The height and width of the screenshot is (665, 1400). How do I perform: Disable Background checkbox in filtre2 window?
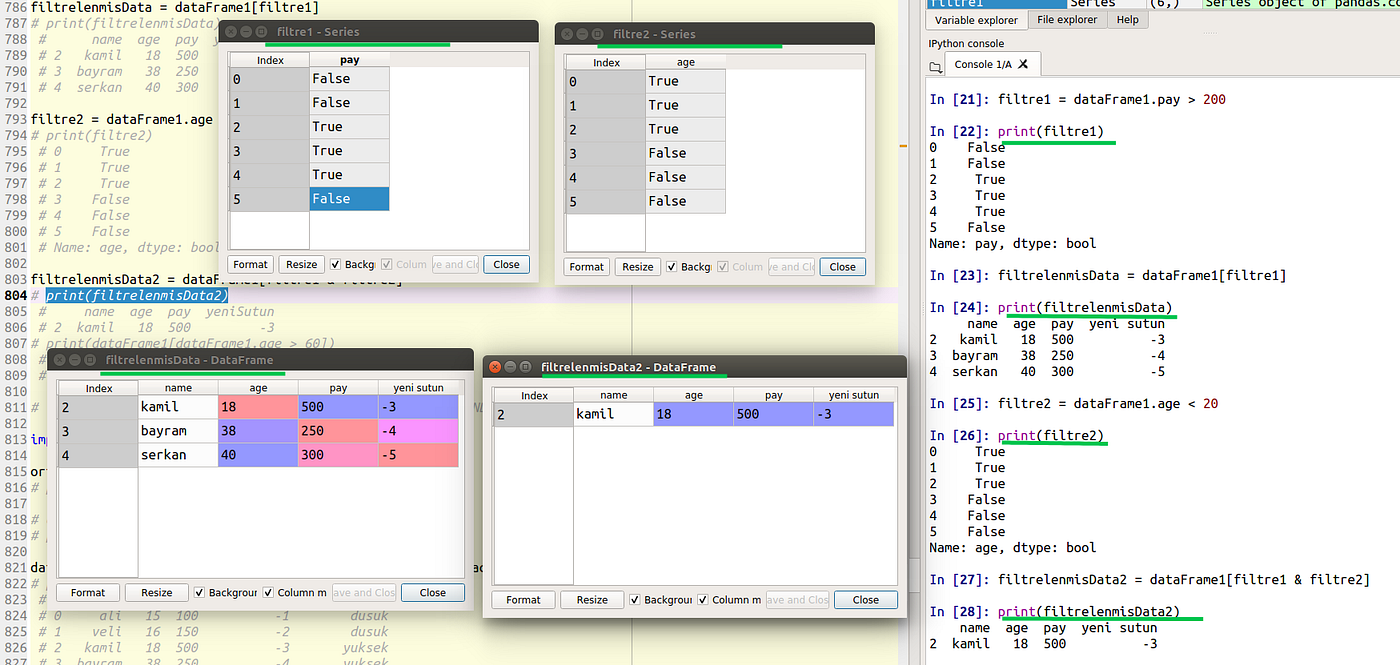(673, 267)
